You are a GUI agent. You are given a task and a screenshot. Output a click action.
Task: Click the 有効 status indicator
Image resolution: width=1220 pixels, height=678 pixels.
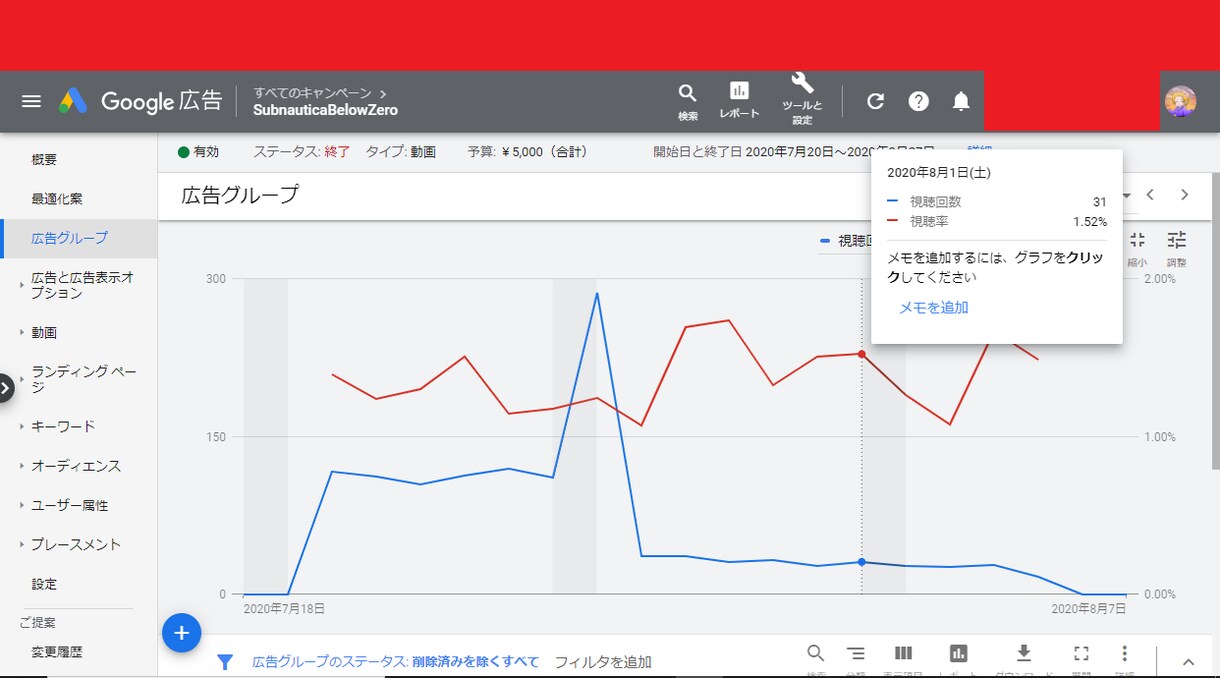click(198, 152)
